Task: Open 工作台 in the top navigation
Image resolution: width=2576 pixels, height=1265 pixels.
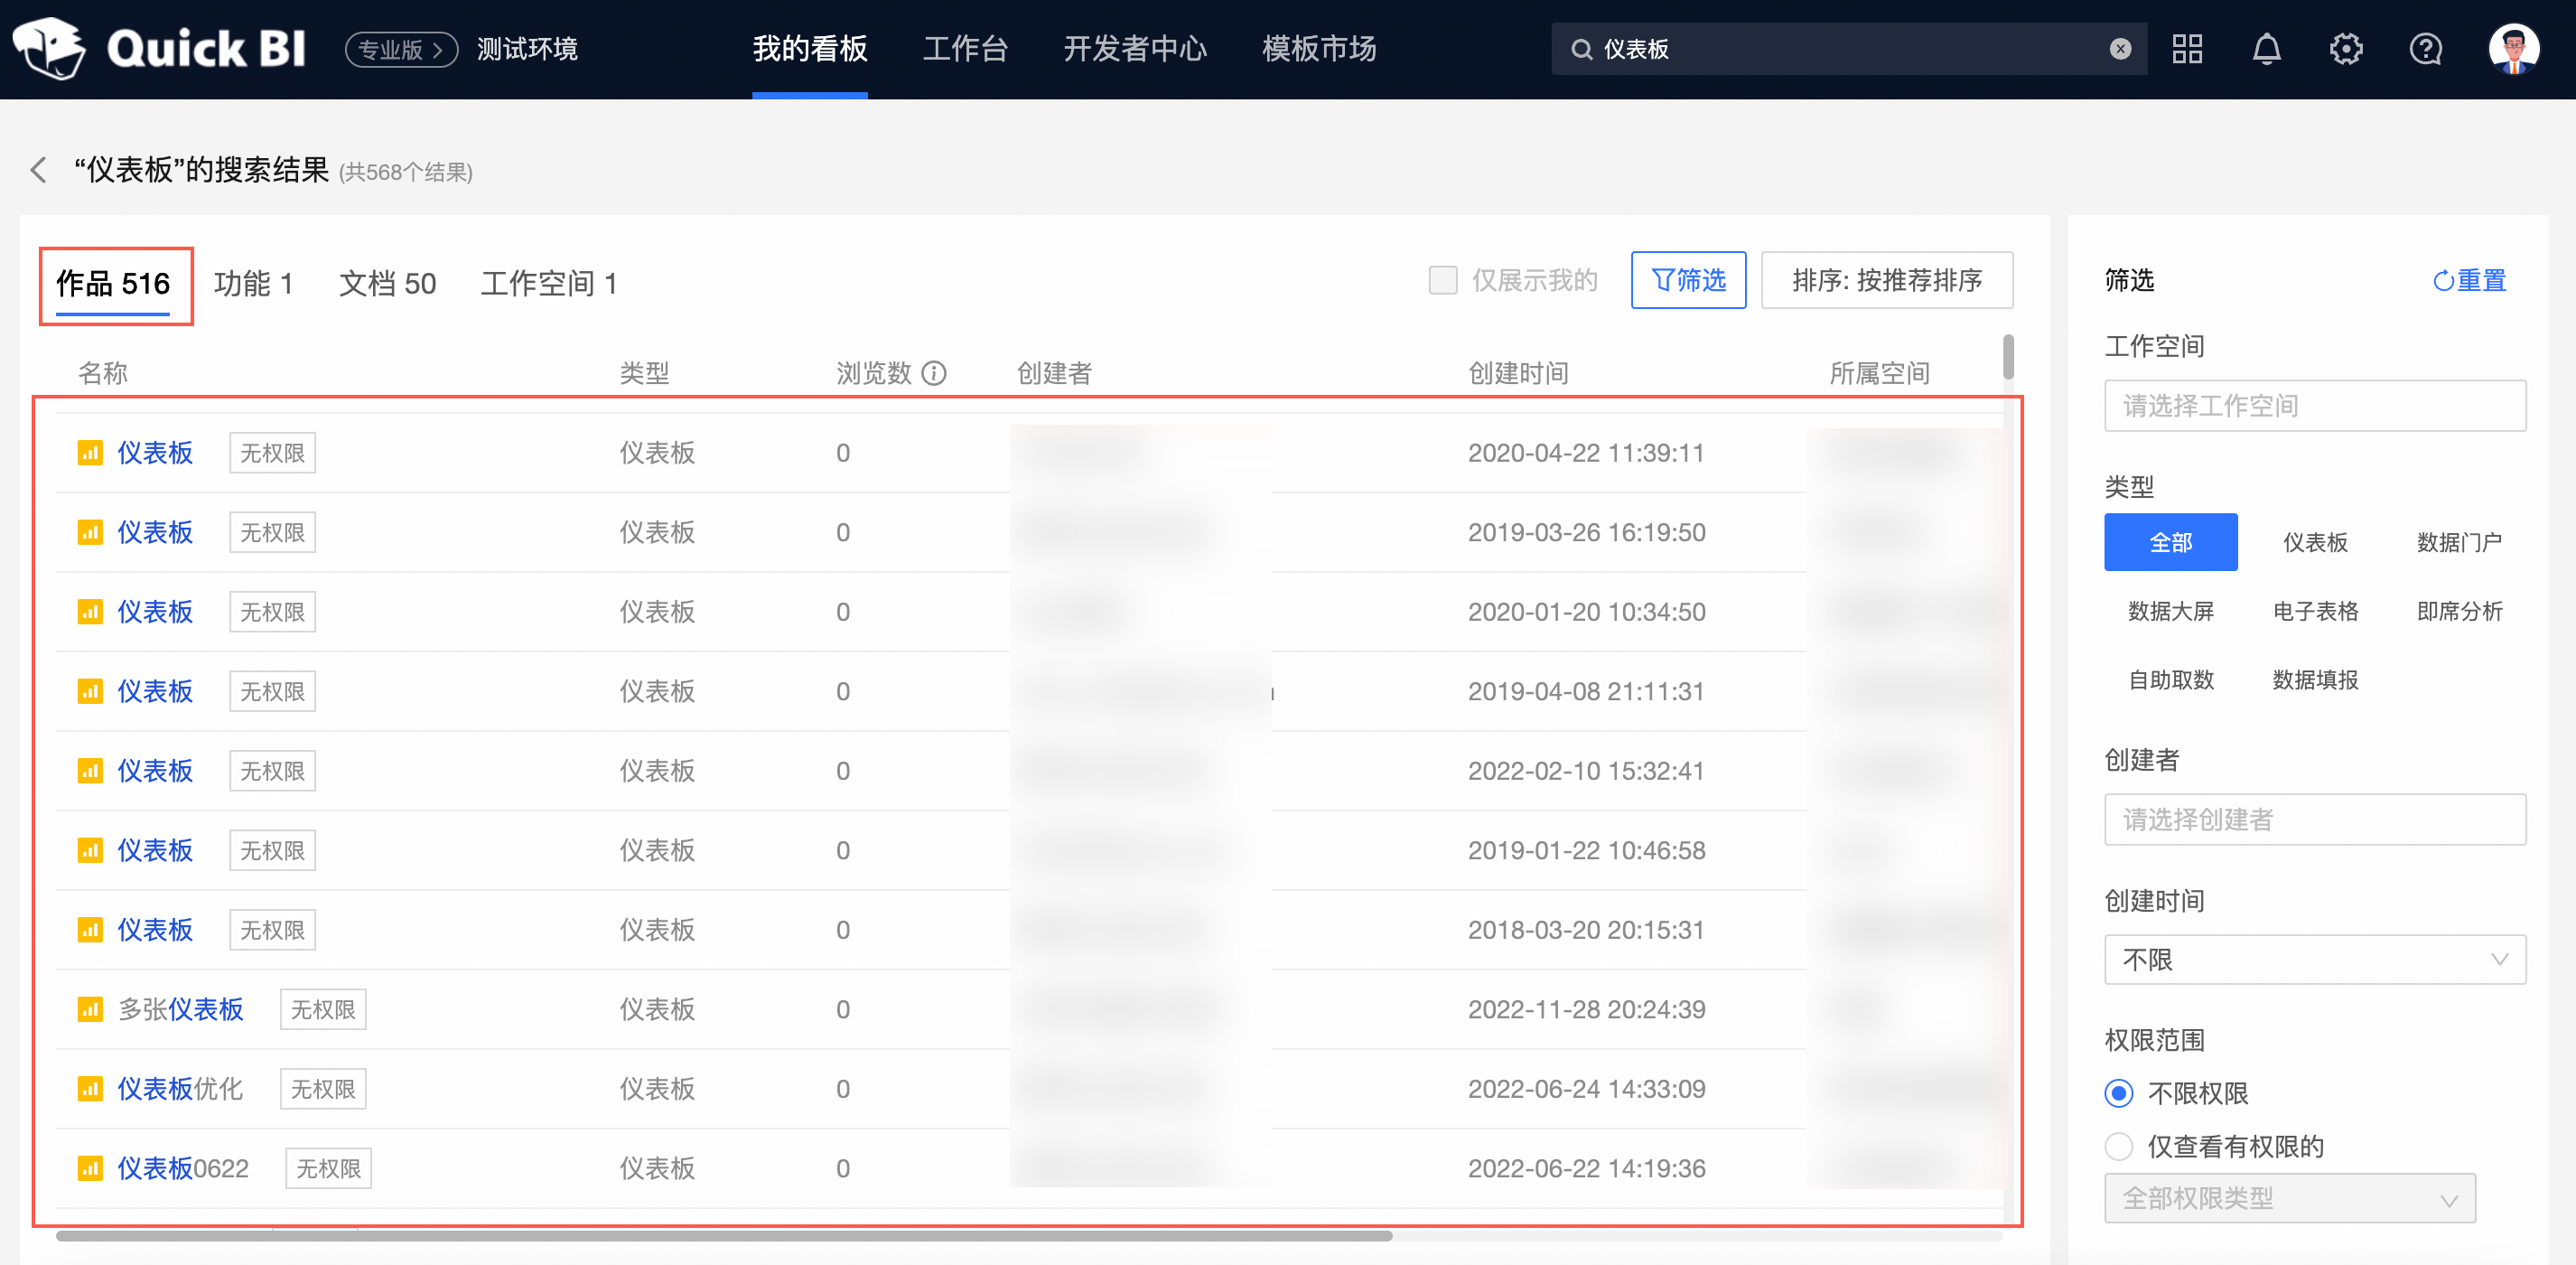Action: point(965,48)
